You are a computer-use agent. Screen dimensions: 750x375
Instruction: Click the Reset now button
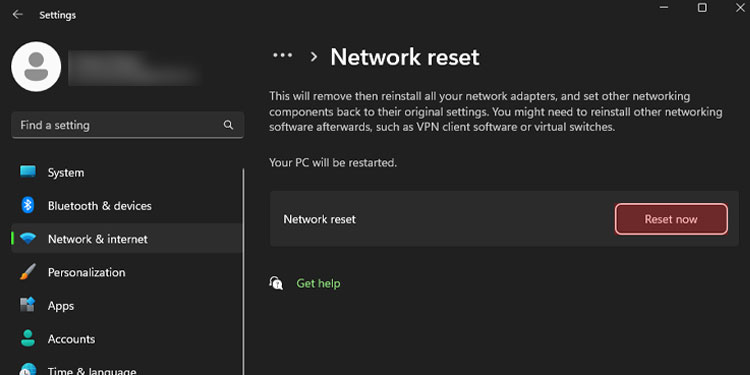pyautogui.click(x=671, y=219)
